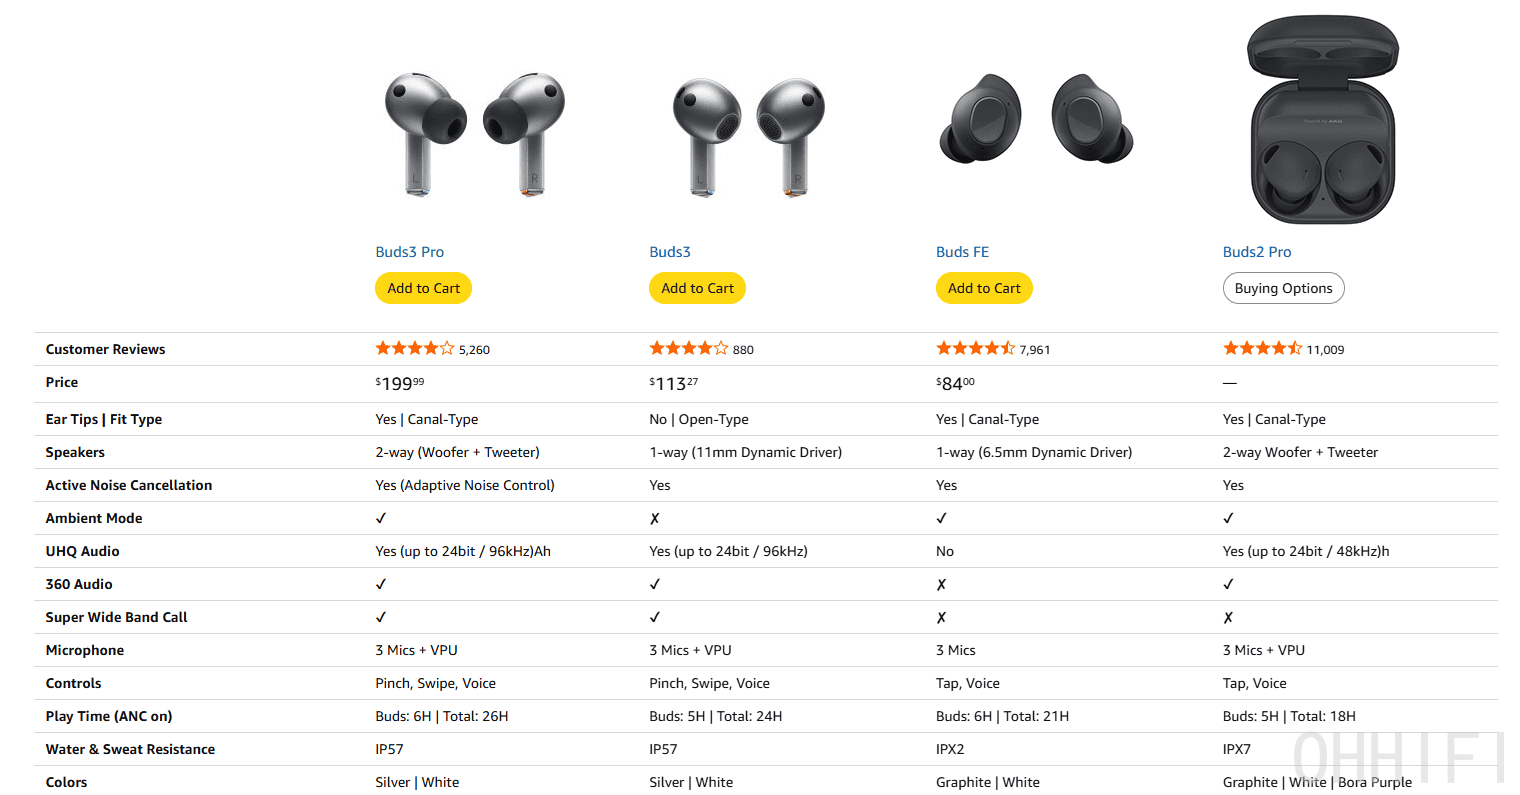Open the Buds FE product link
Image resolution: width=1520 pixels, height=795 pixels.
click(x=962, y=252)
